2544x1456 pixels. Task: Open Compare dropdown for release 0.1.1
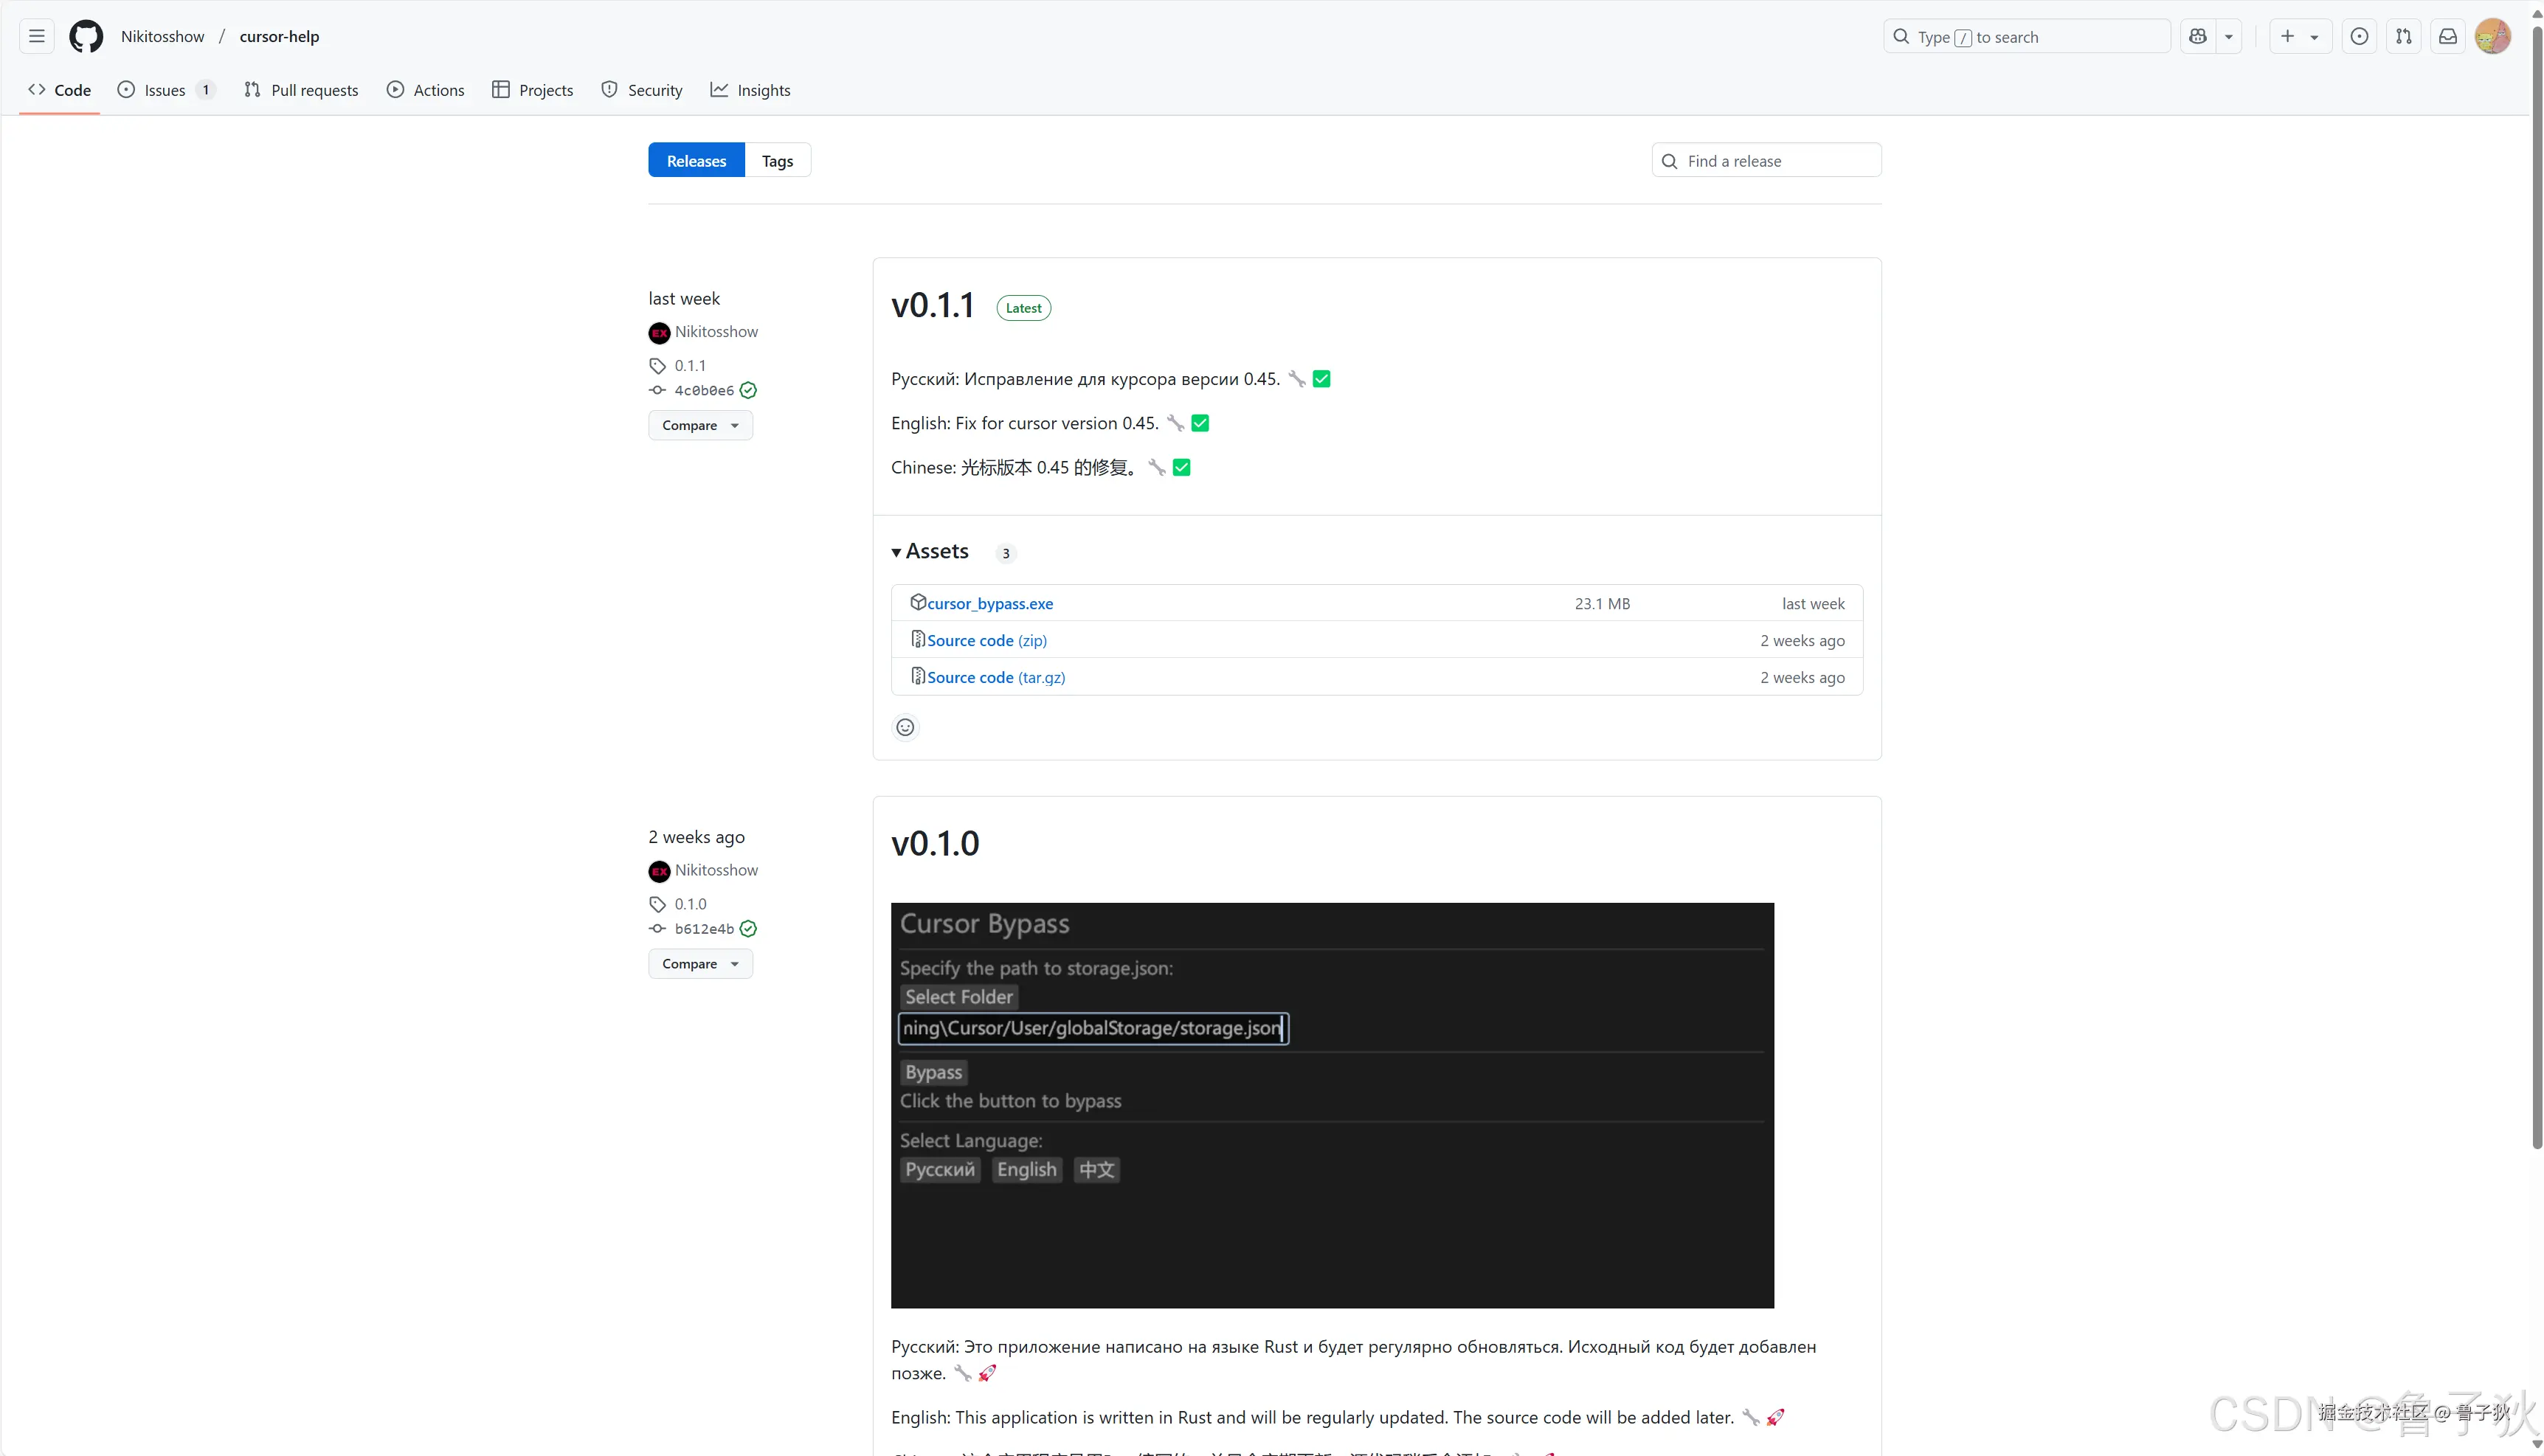[700, 425]
